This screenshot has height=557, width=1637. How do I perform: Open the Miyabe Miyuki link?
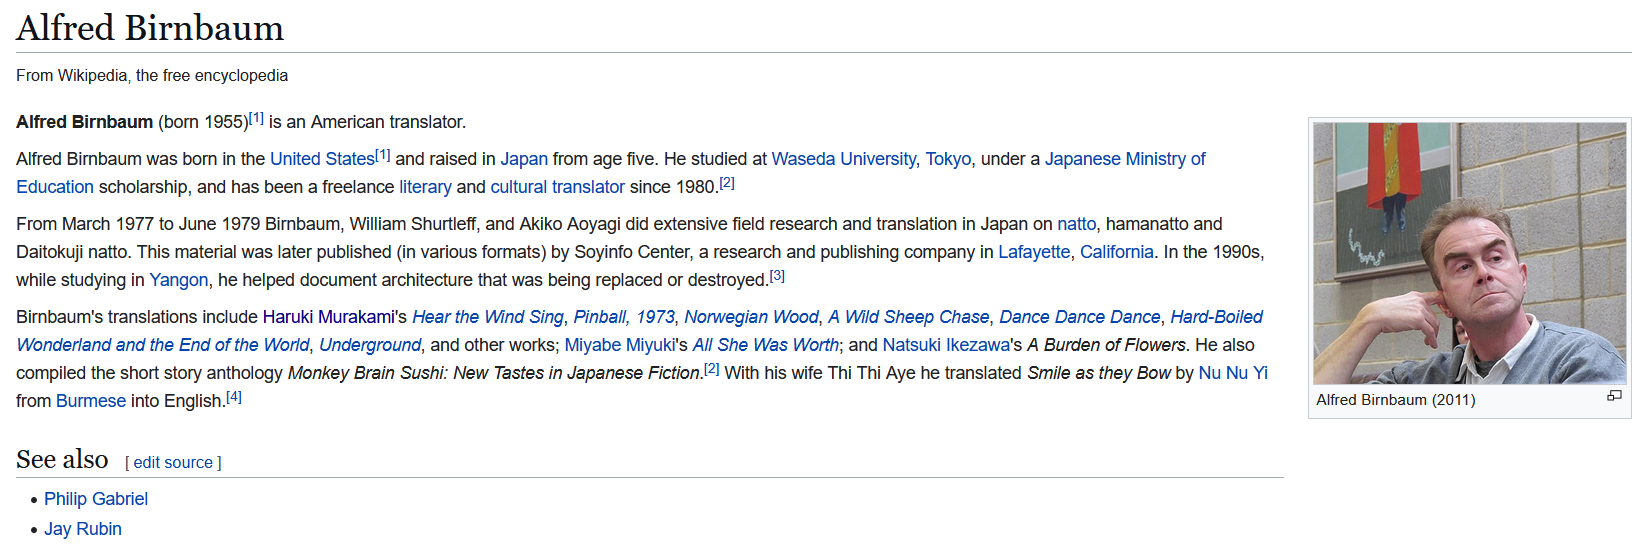coord(620,345)
